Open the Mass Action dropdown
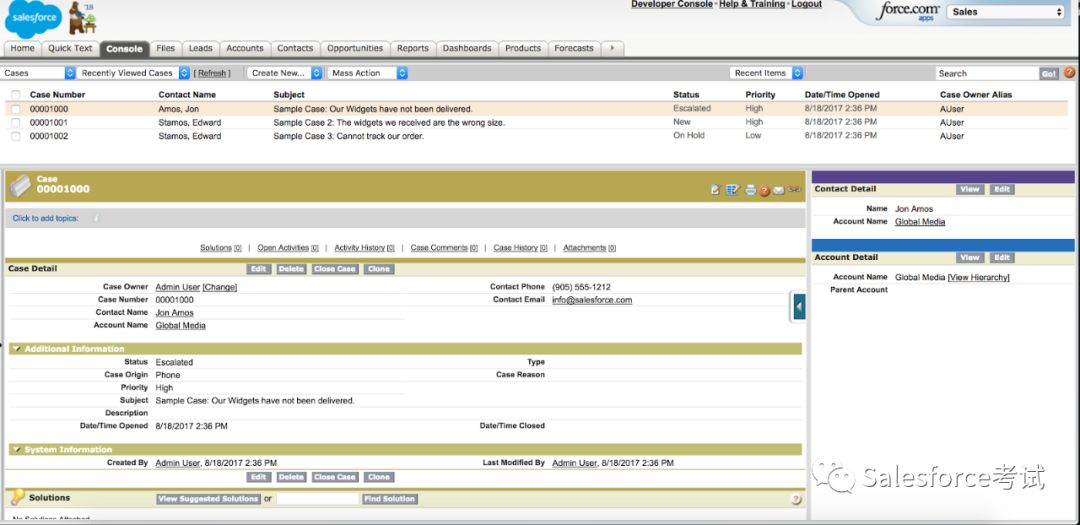Screen dimensions: 1080x525 point(367,73)
